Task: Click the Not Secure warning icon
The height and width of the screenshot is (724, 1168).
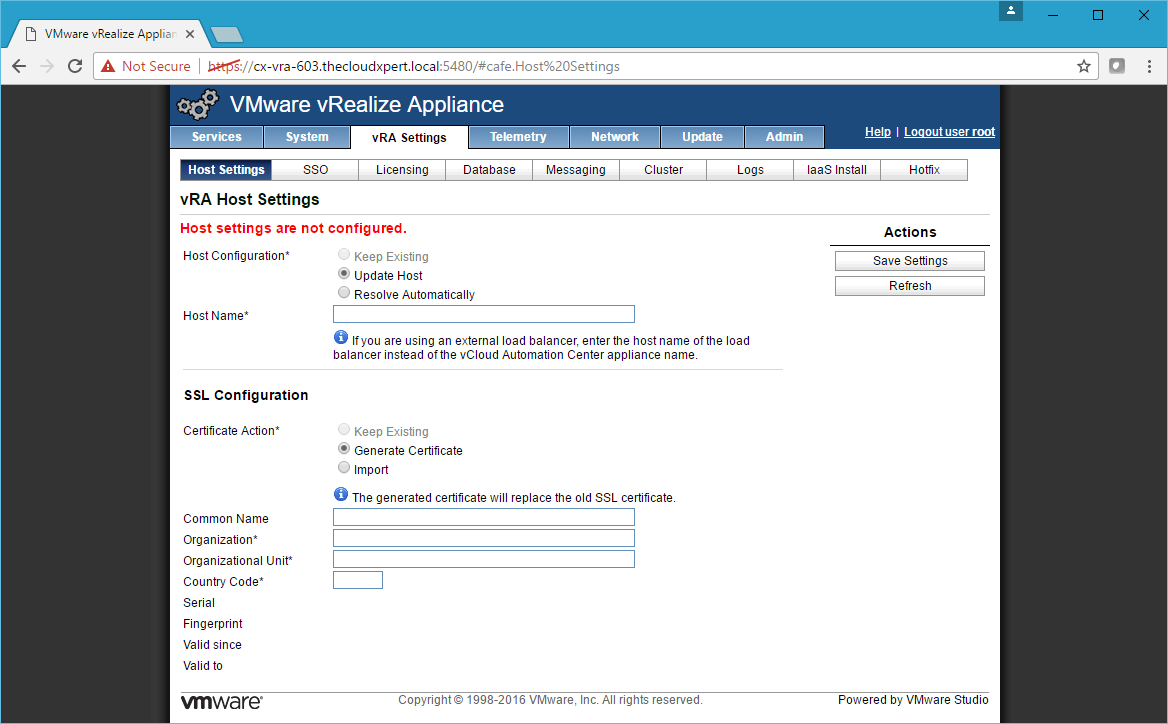Action: tap(108, 66)
